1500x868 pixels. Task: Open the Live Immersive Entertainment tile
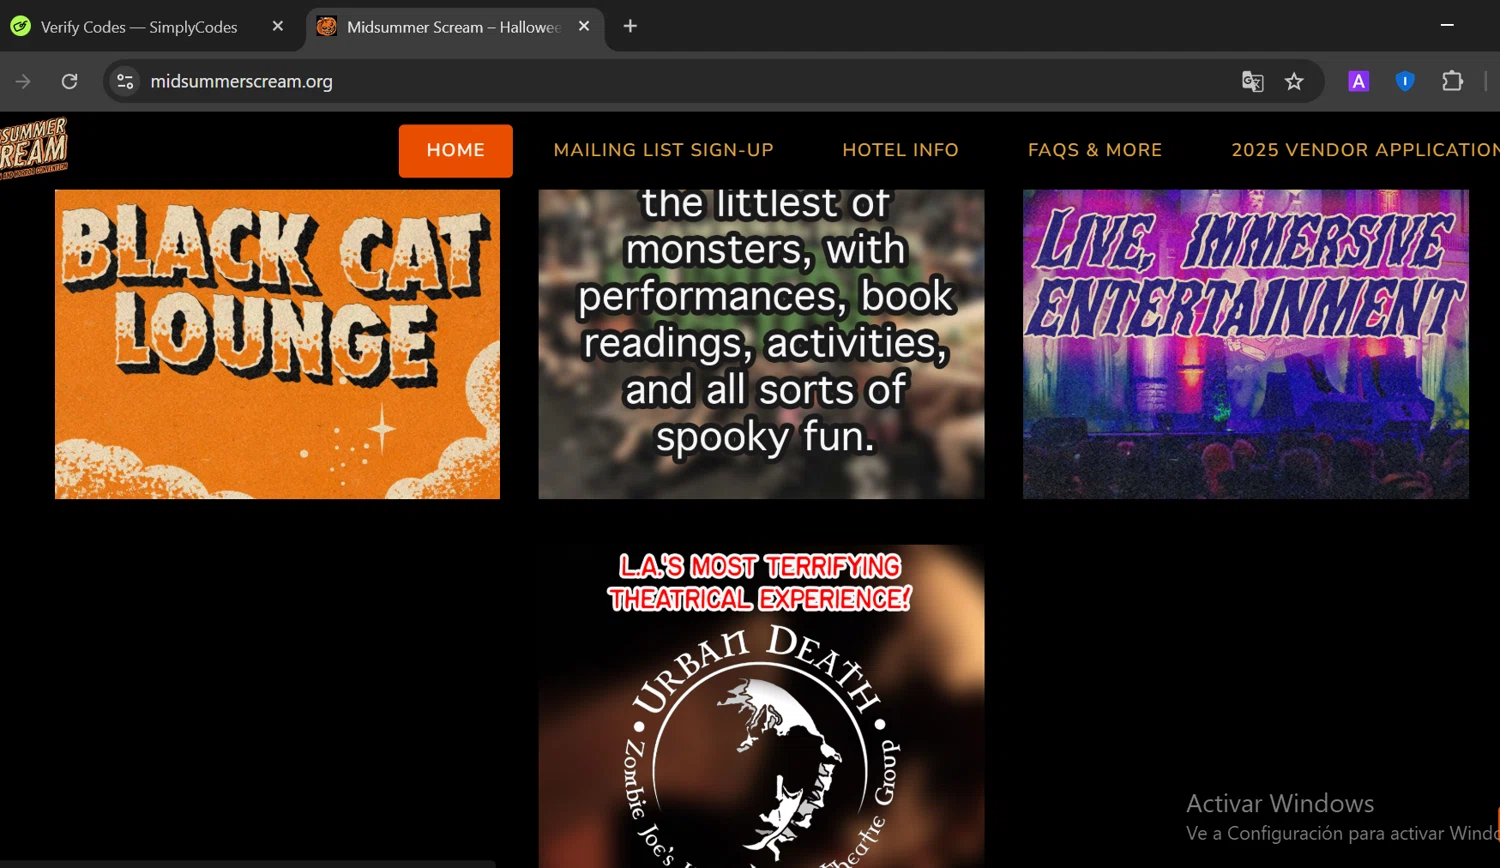point(1245,344)
